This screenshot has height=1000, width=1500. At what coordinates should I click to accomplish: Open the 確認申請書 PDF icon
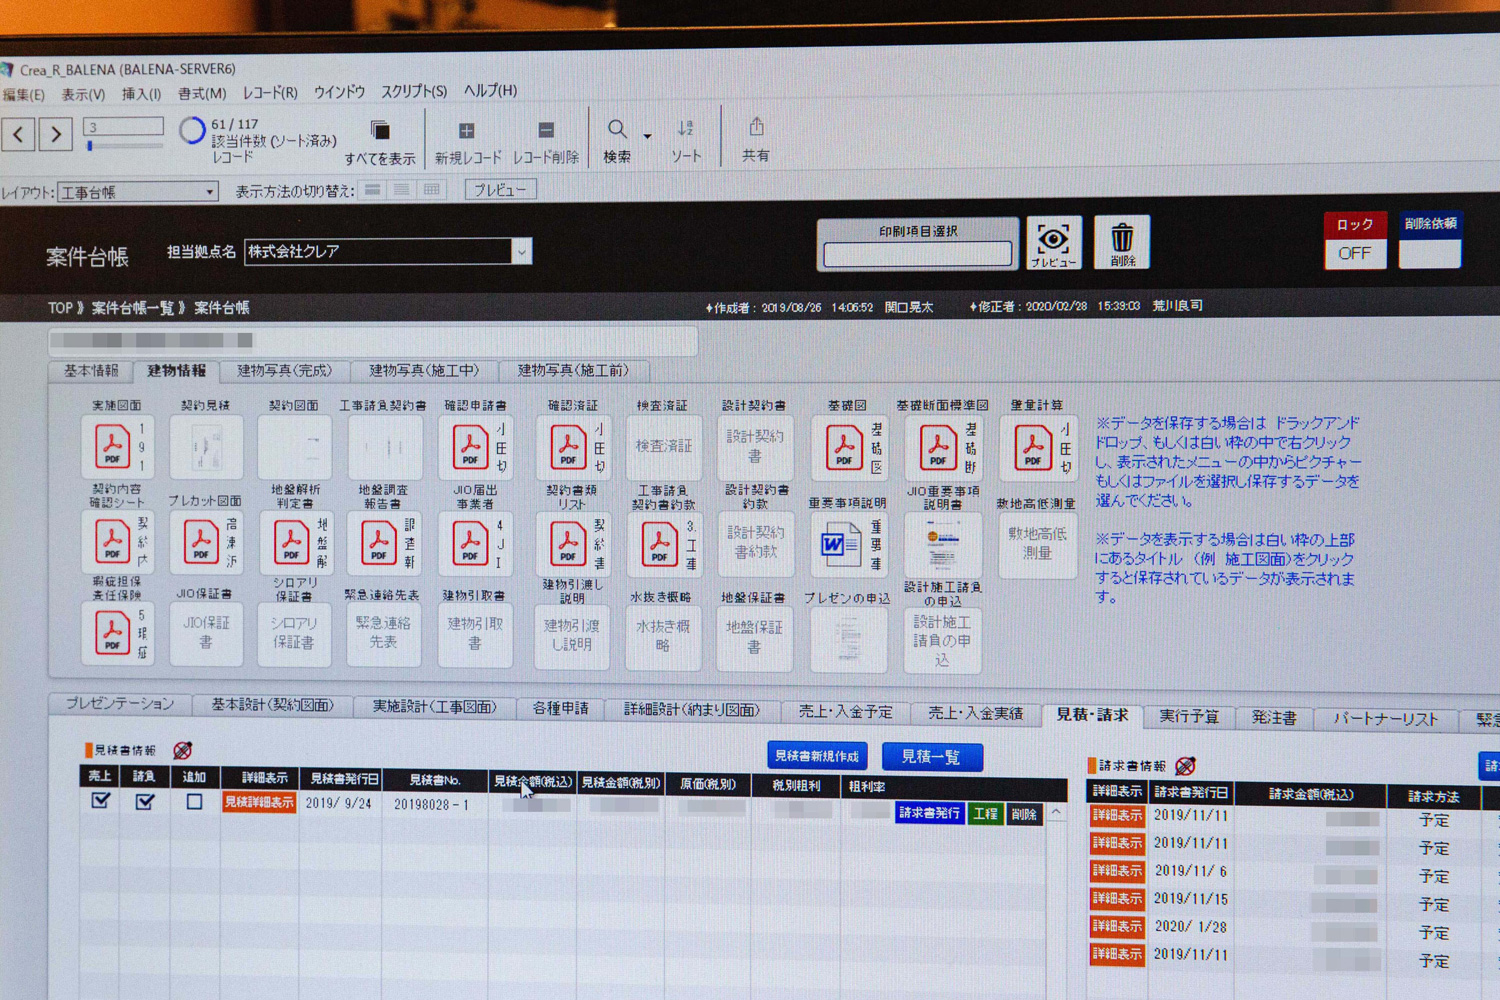point(469,447)
